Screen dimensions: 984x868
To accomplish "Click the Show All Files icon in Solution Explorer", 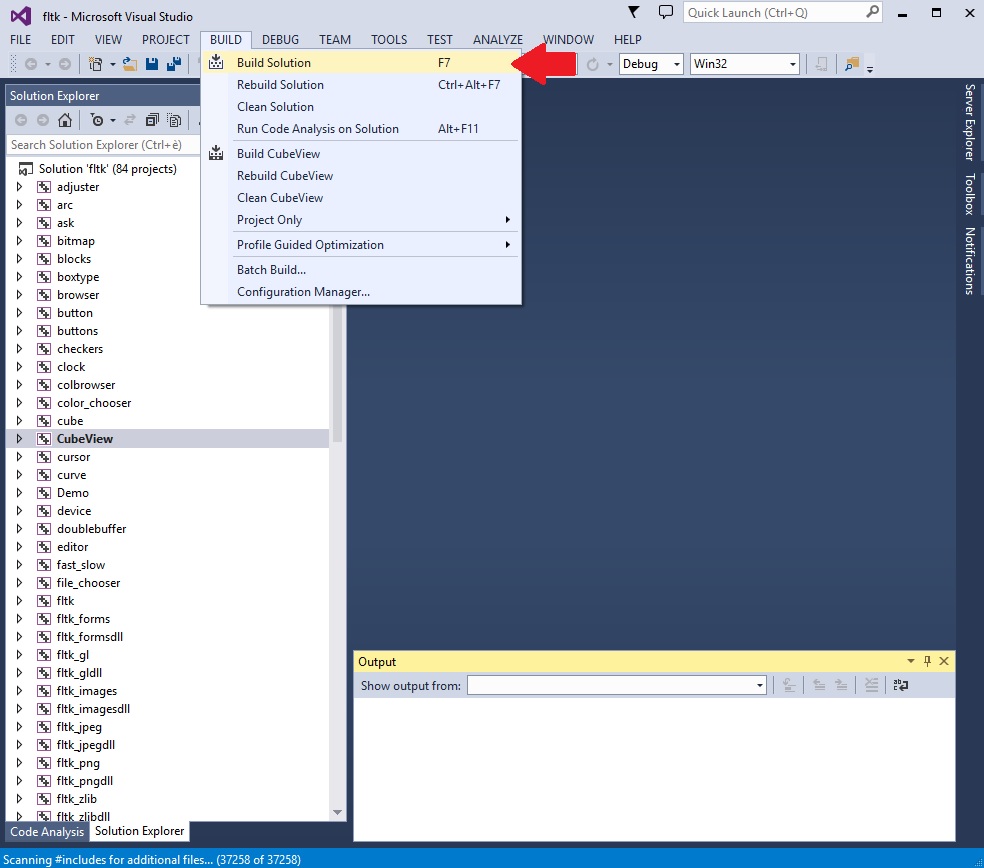I will point(174,120).
